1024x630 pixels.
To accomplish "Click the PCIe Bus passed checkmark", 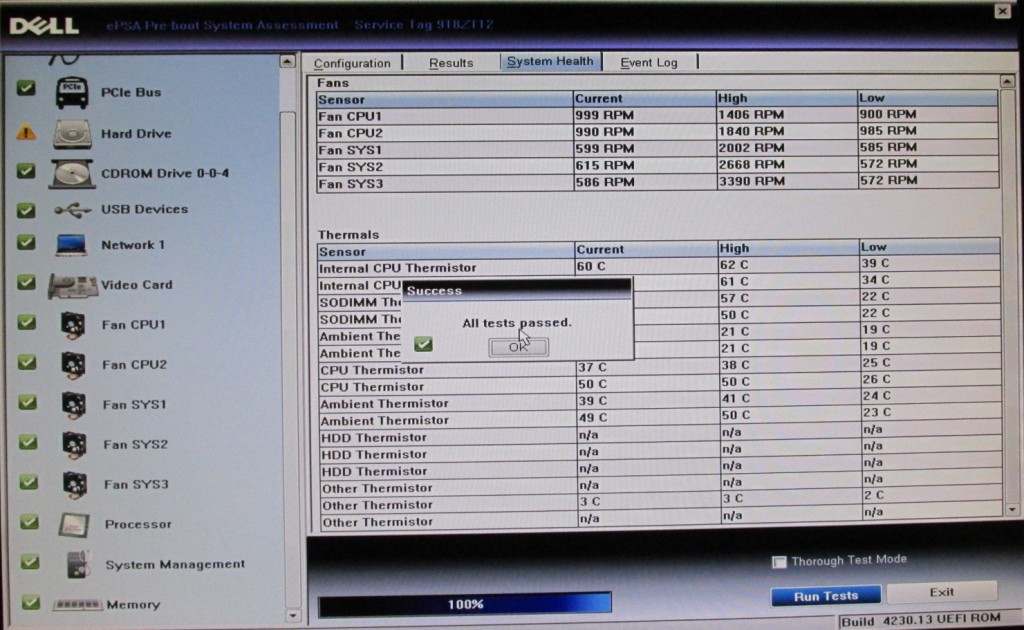I will 26,87.
